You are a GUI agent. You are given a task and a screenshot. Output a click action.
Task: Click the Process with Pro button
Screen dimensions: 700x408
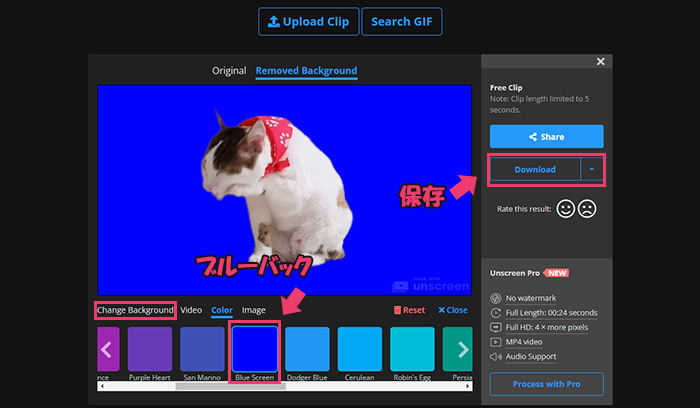(x=546, y=384)
